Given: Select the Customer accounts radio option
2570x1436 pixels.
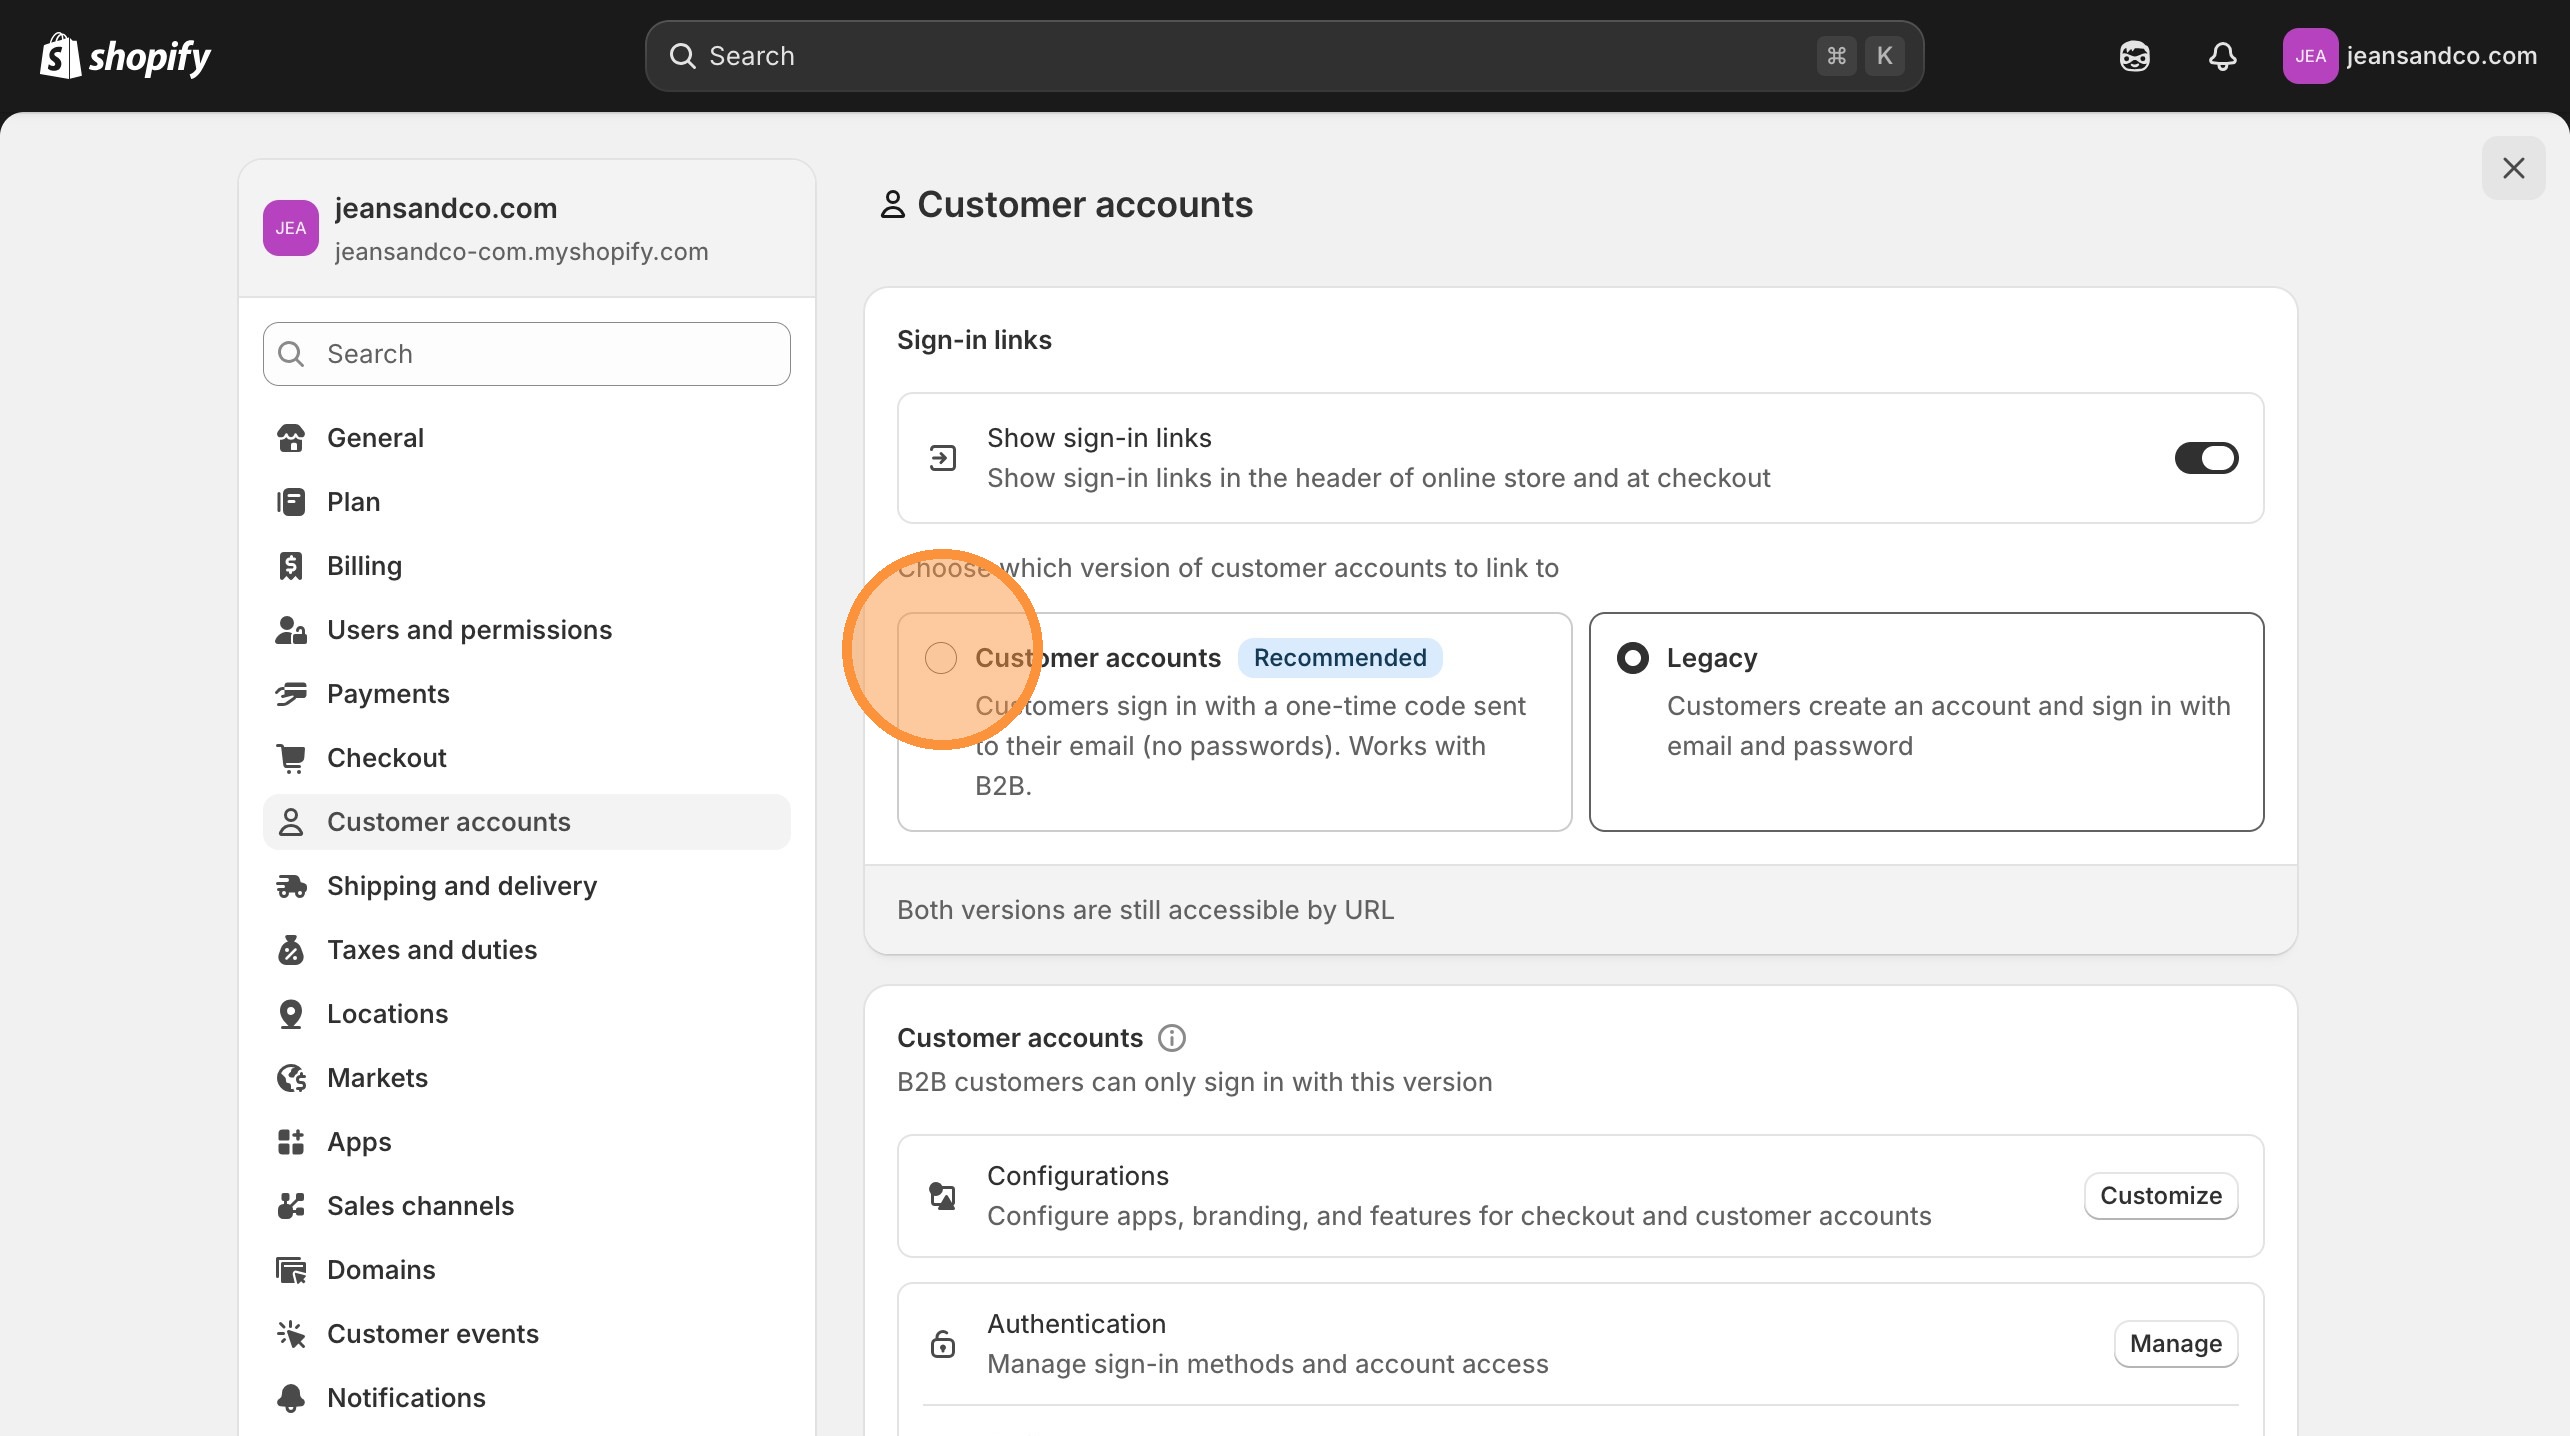Looking at the screenshot, I should (939, 657).
